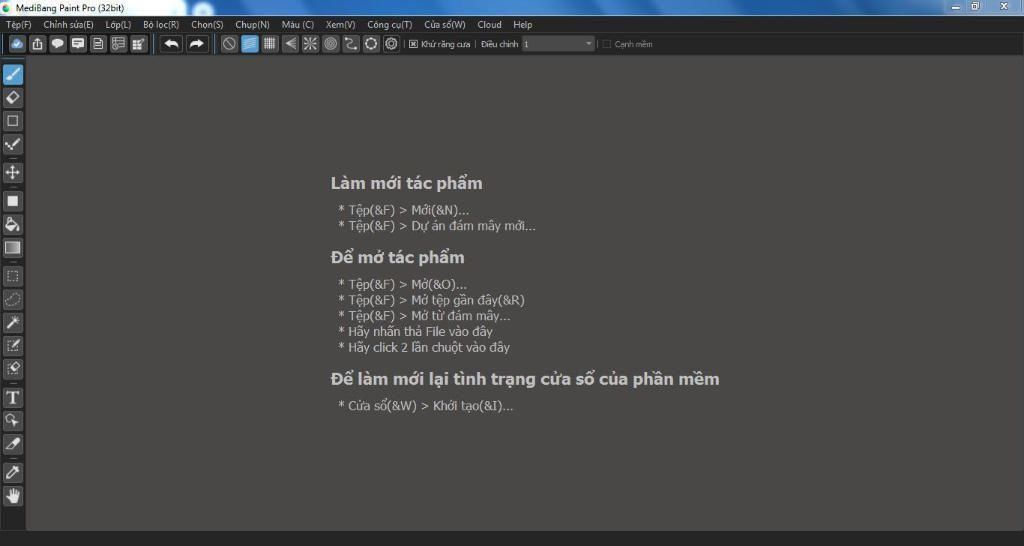
Task: Enable concentric circle snap
Action: coord(330,44)
